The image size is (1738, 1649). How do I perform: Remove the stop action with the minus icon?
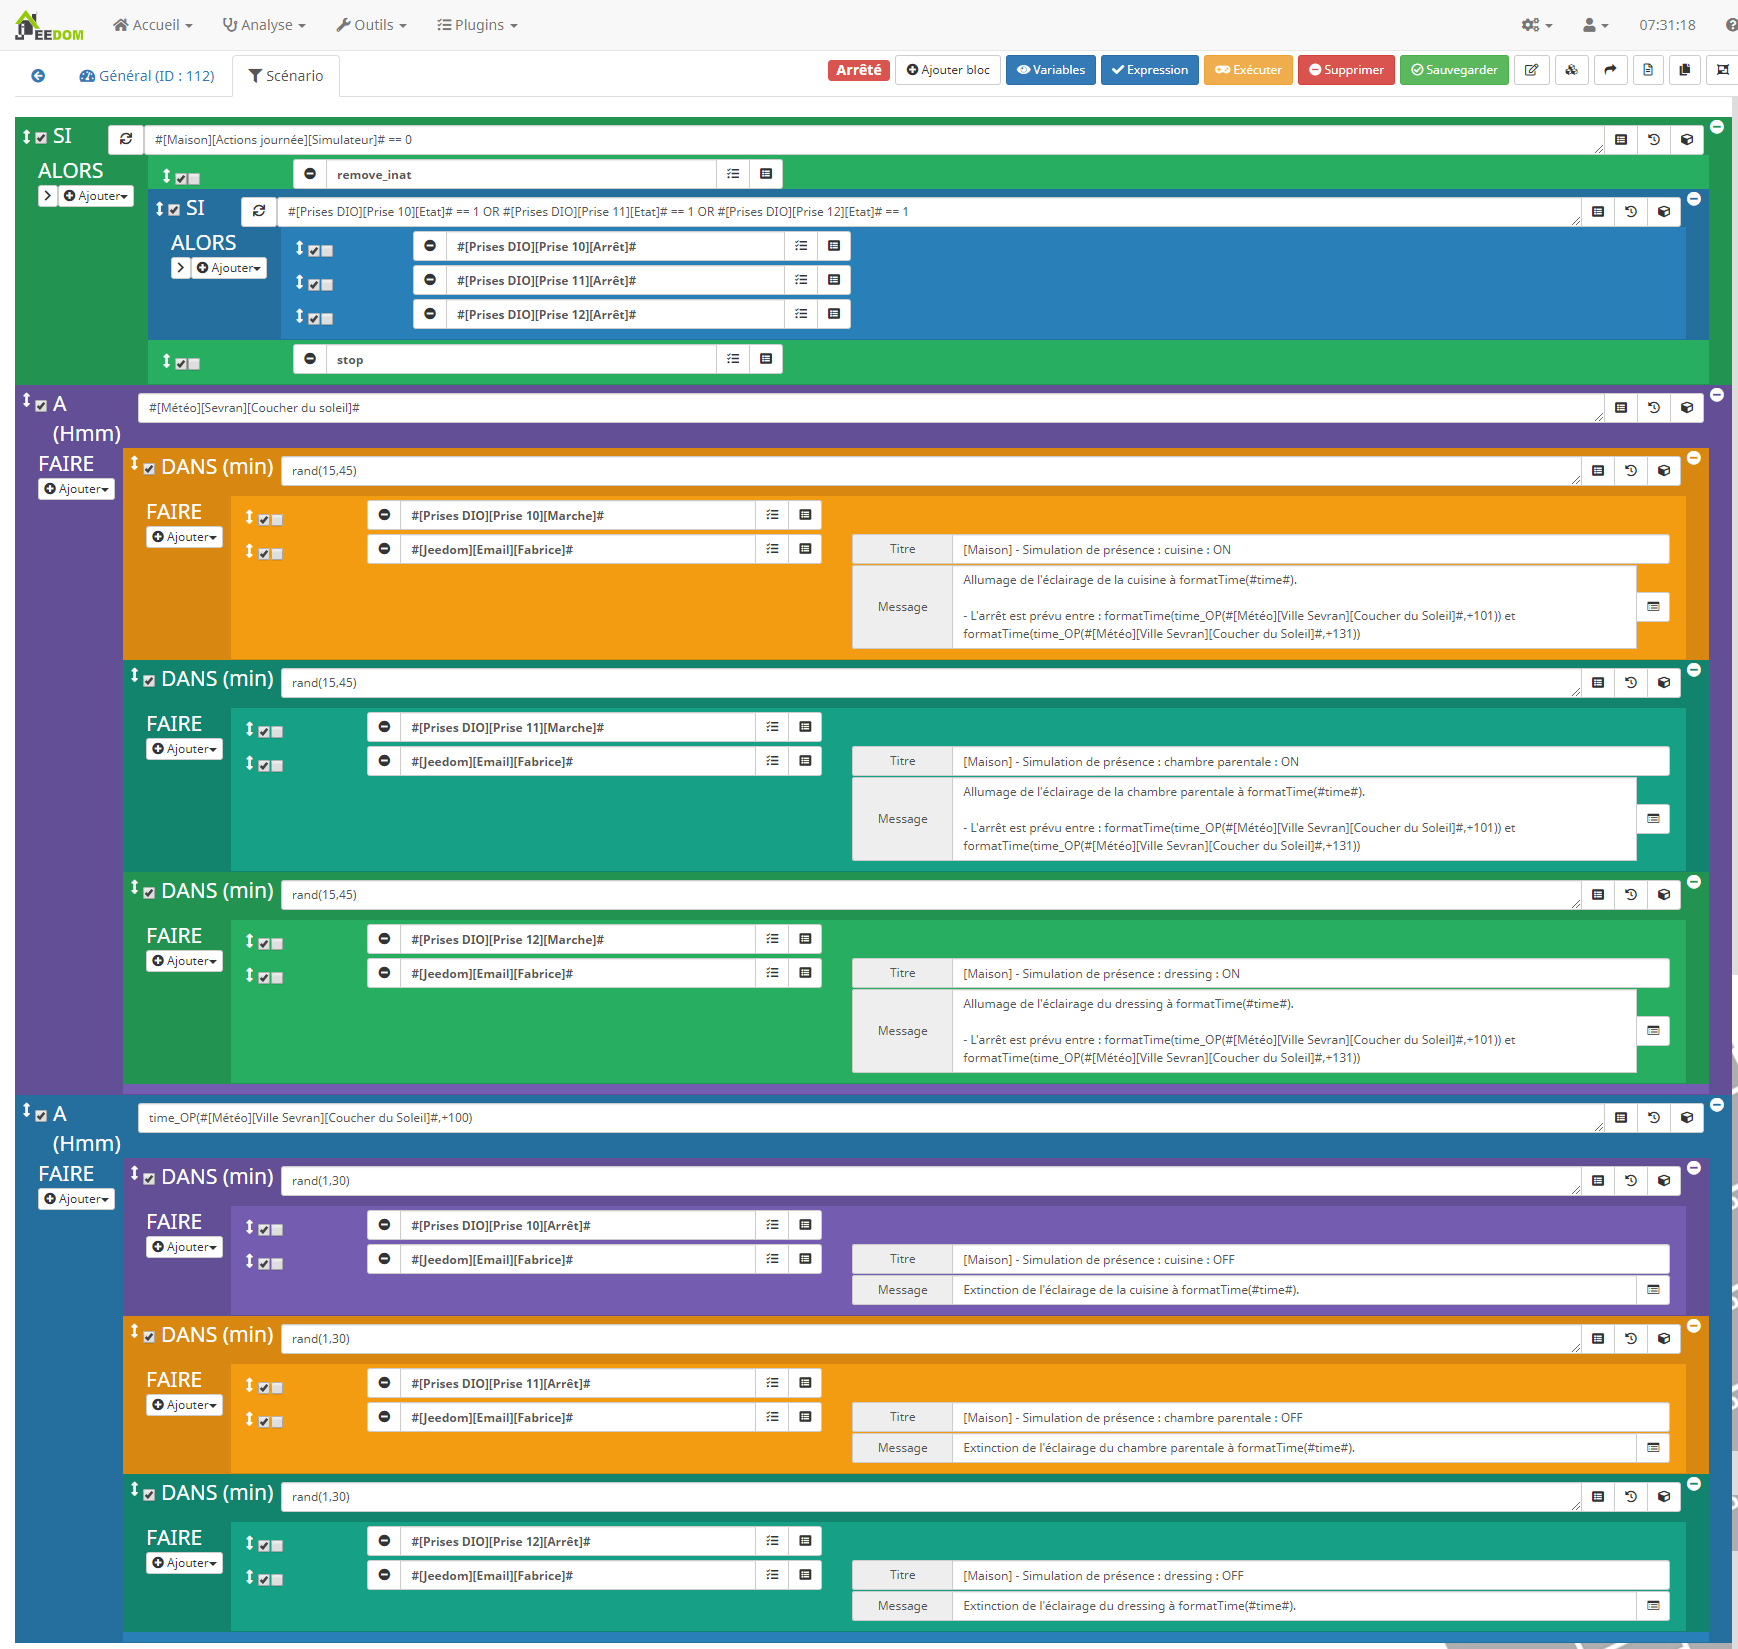coord(310,359)
